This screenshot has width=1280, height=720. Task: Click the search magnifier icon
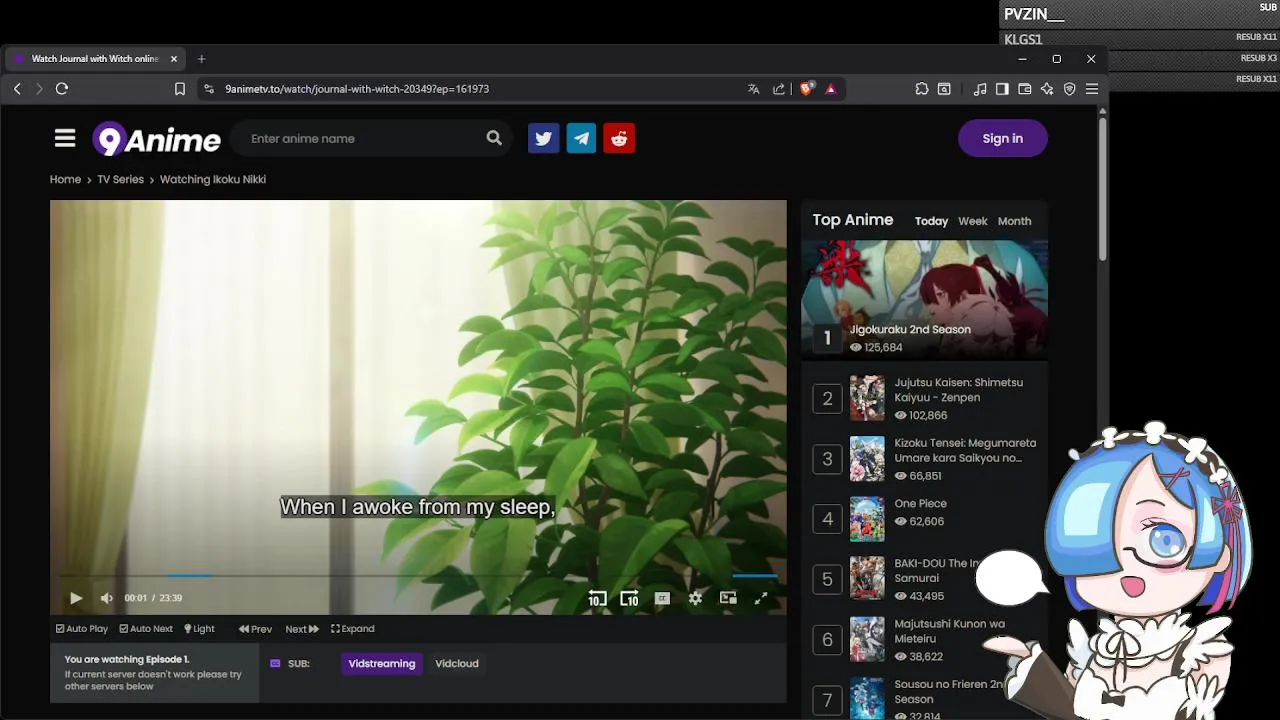click(494, 138)
